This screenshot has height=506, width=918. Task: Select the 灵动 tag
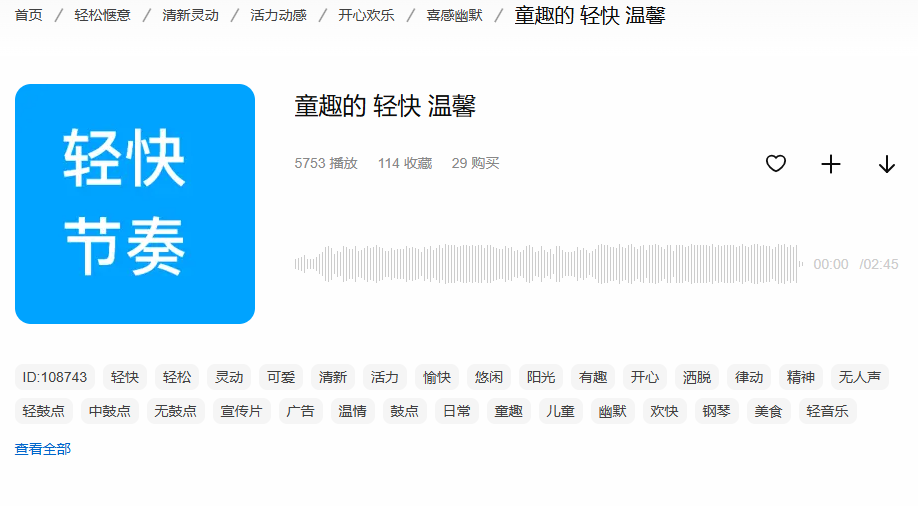[229, 377]
